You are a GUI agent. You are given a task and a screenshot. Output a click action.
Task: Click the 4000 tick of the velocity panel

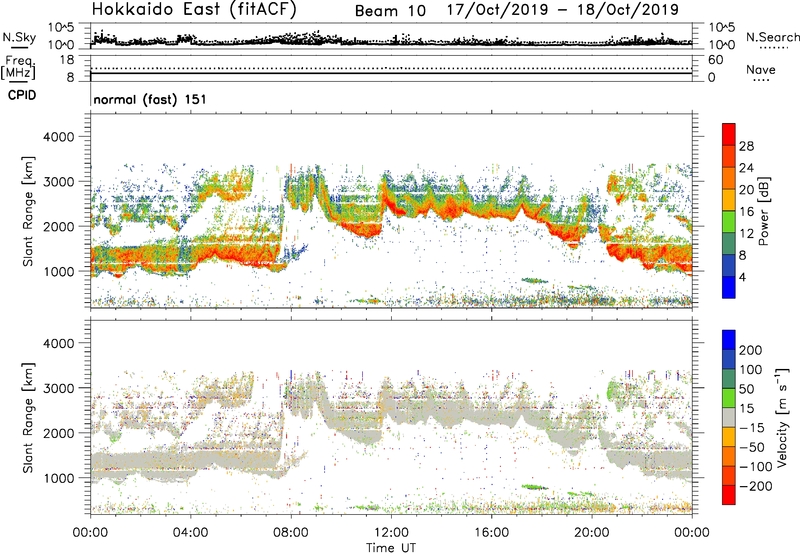click(x=58, y=343)
